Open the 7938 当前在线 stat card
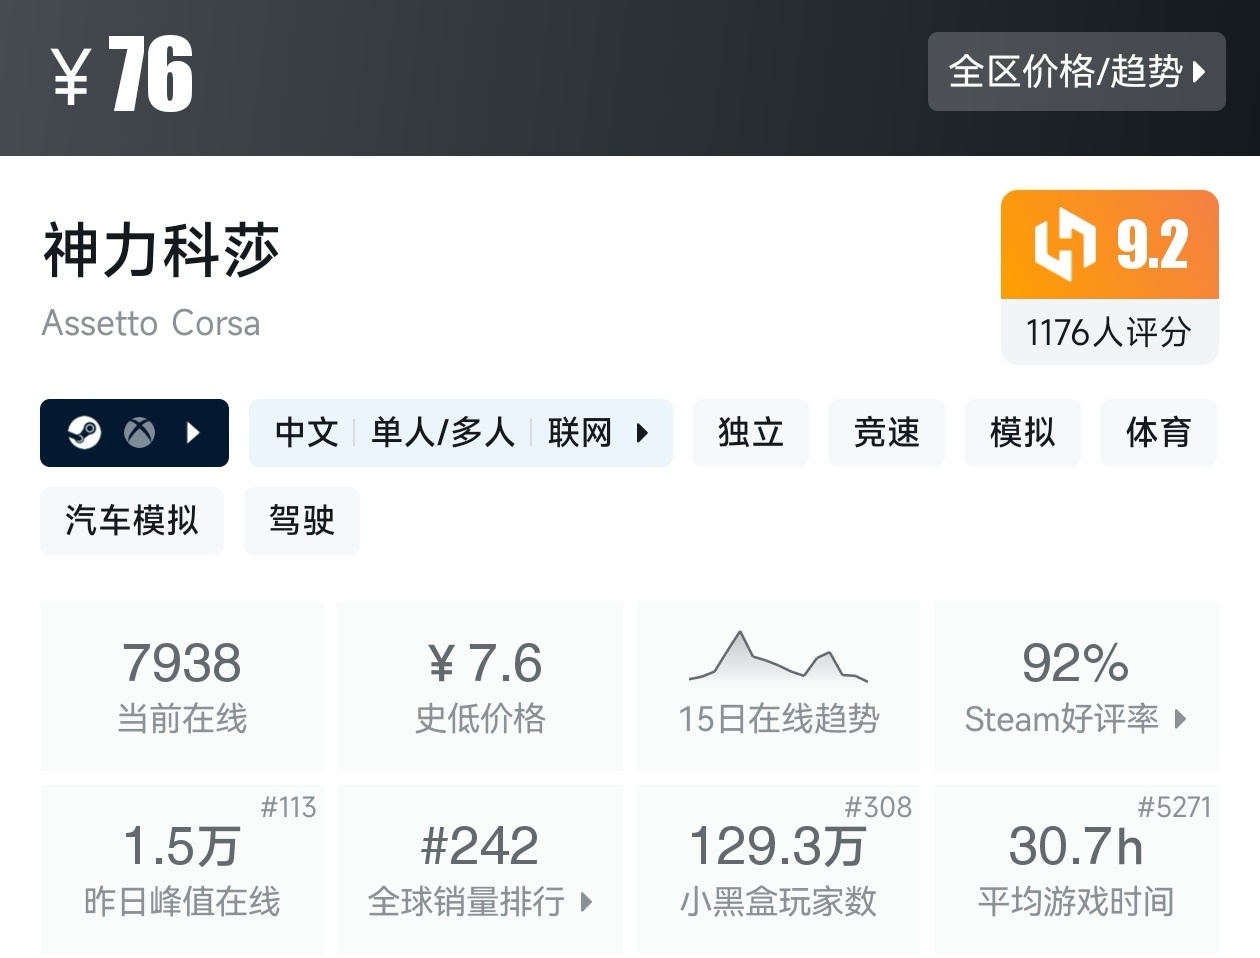Screen dimensions: 1260x958 (x=182, y=686)
